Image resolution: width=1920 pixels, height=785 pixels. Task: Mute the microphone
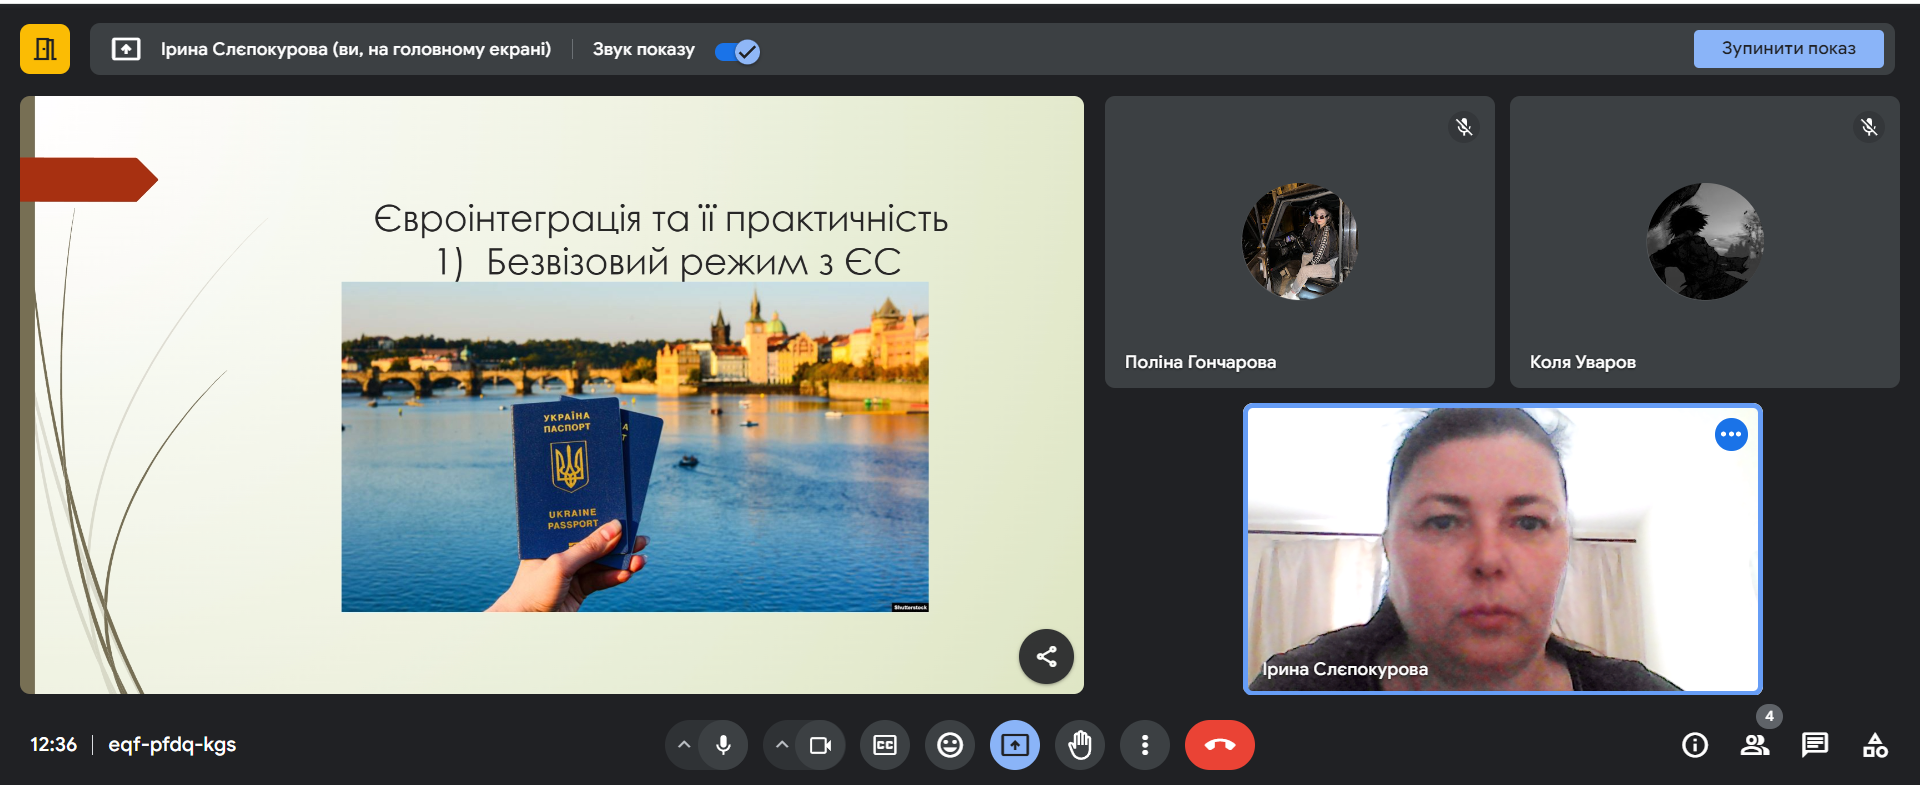(x=723, y=745)
